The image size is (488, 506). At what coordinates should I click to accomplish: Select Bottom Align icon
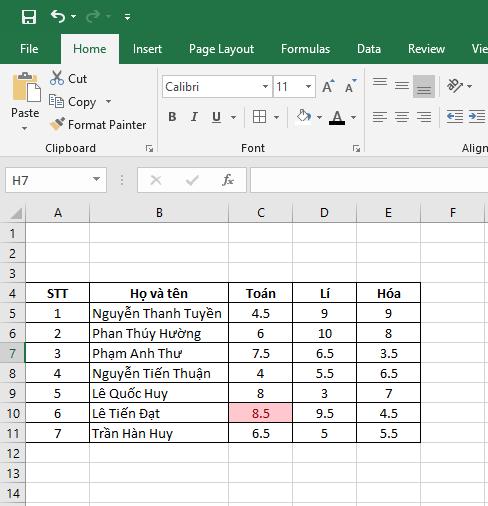click(x=424, y=86)
